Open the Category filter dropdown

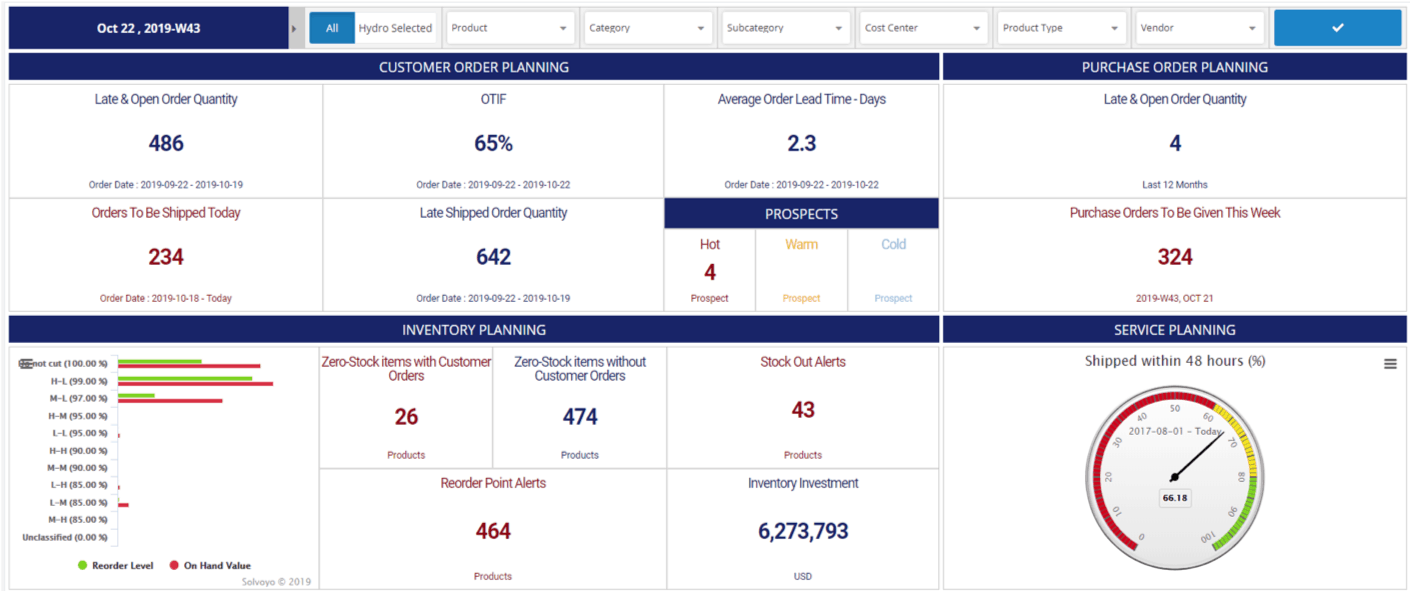647,27
